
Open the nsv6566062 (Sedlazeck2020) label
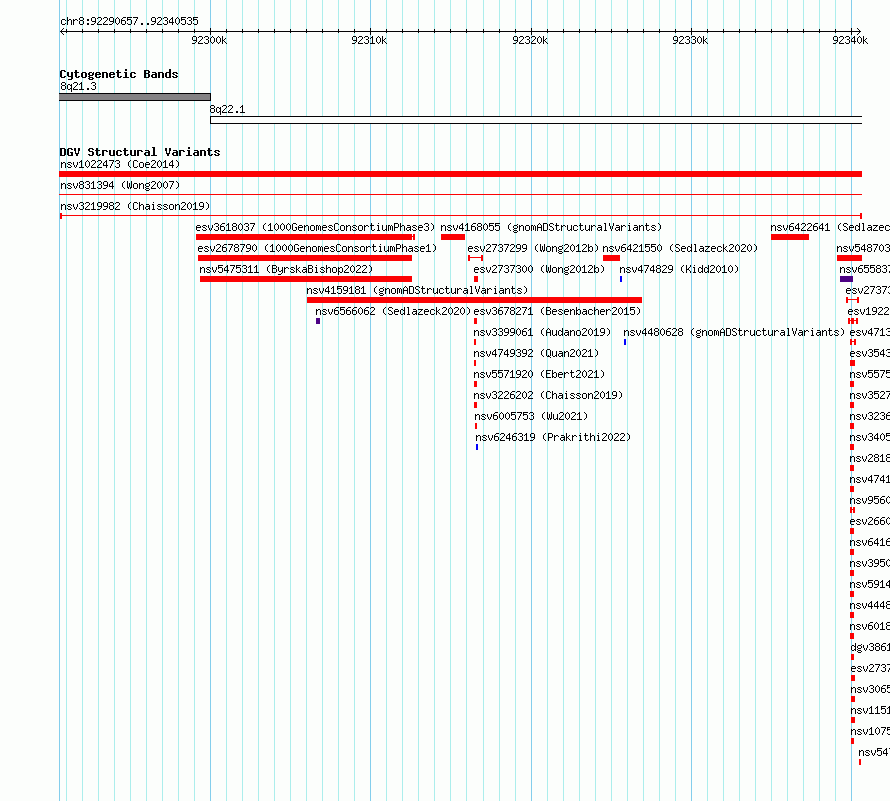coord(393,311)
